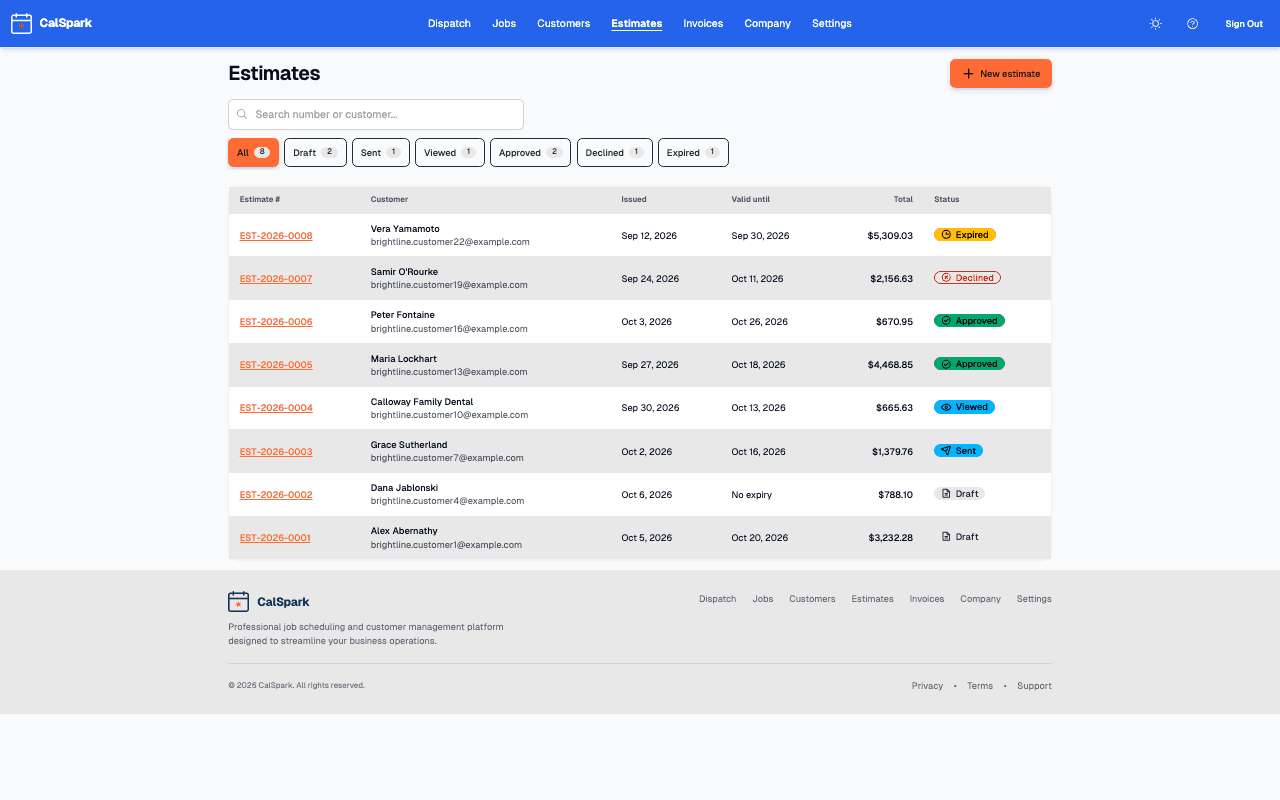Click footer Company link
The width and height of the screenshot is (1280, 800).
pos(980,599)
